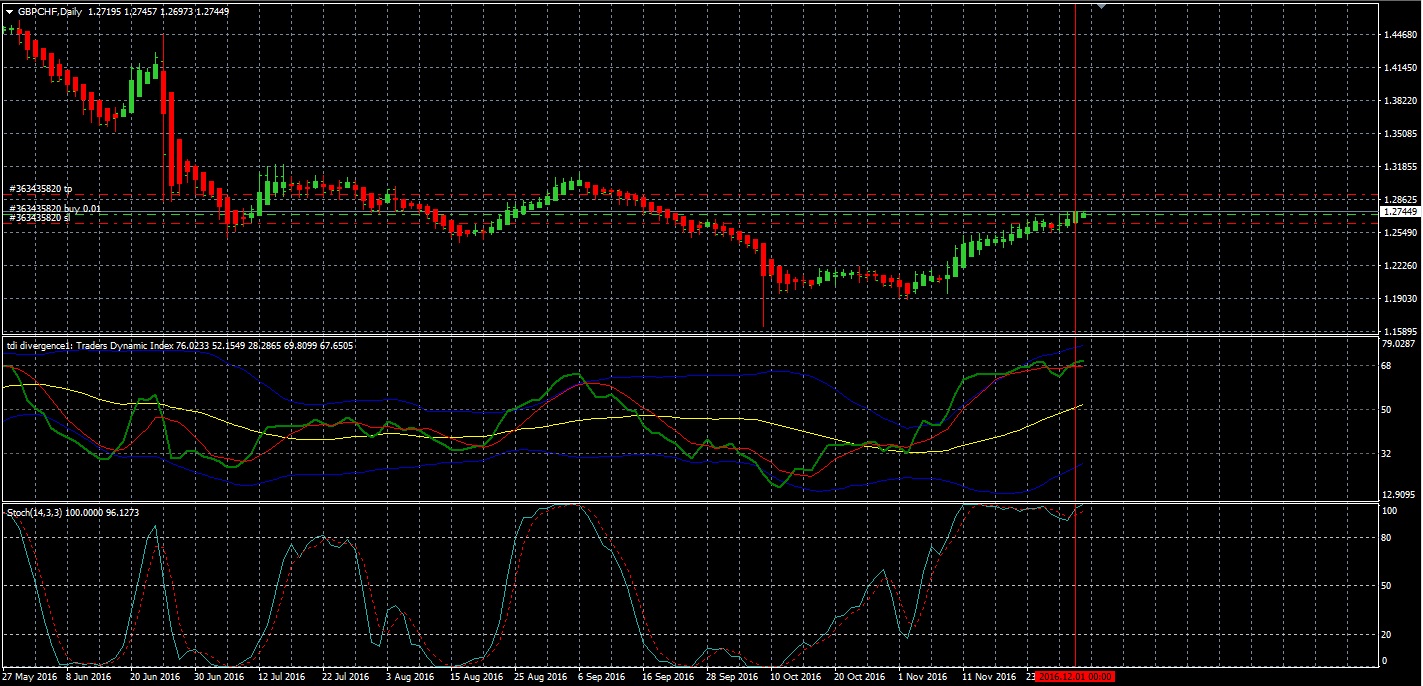Click the 11 Nov 2016 date label
The width and height of the screenshot is (1423, 686).
988,677
